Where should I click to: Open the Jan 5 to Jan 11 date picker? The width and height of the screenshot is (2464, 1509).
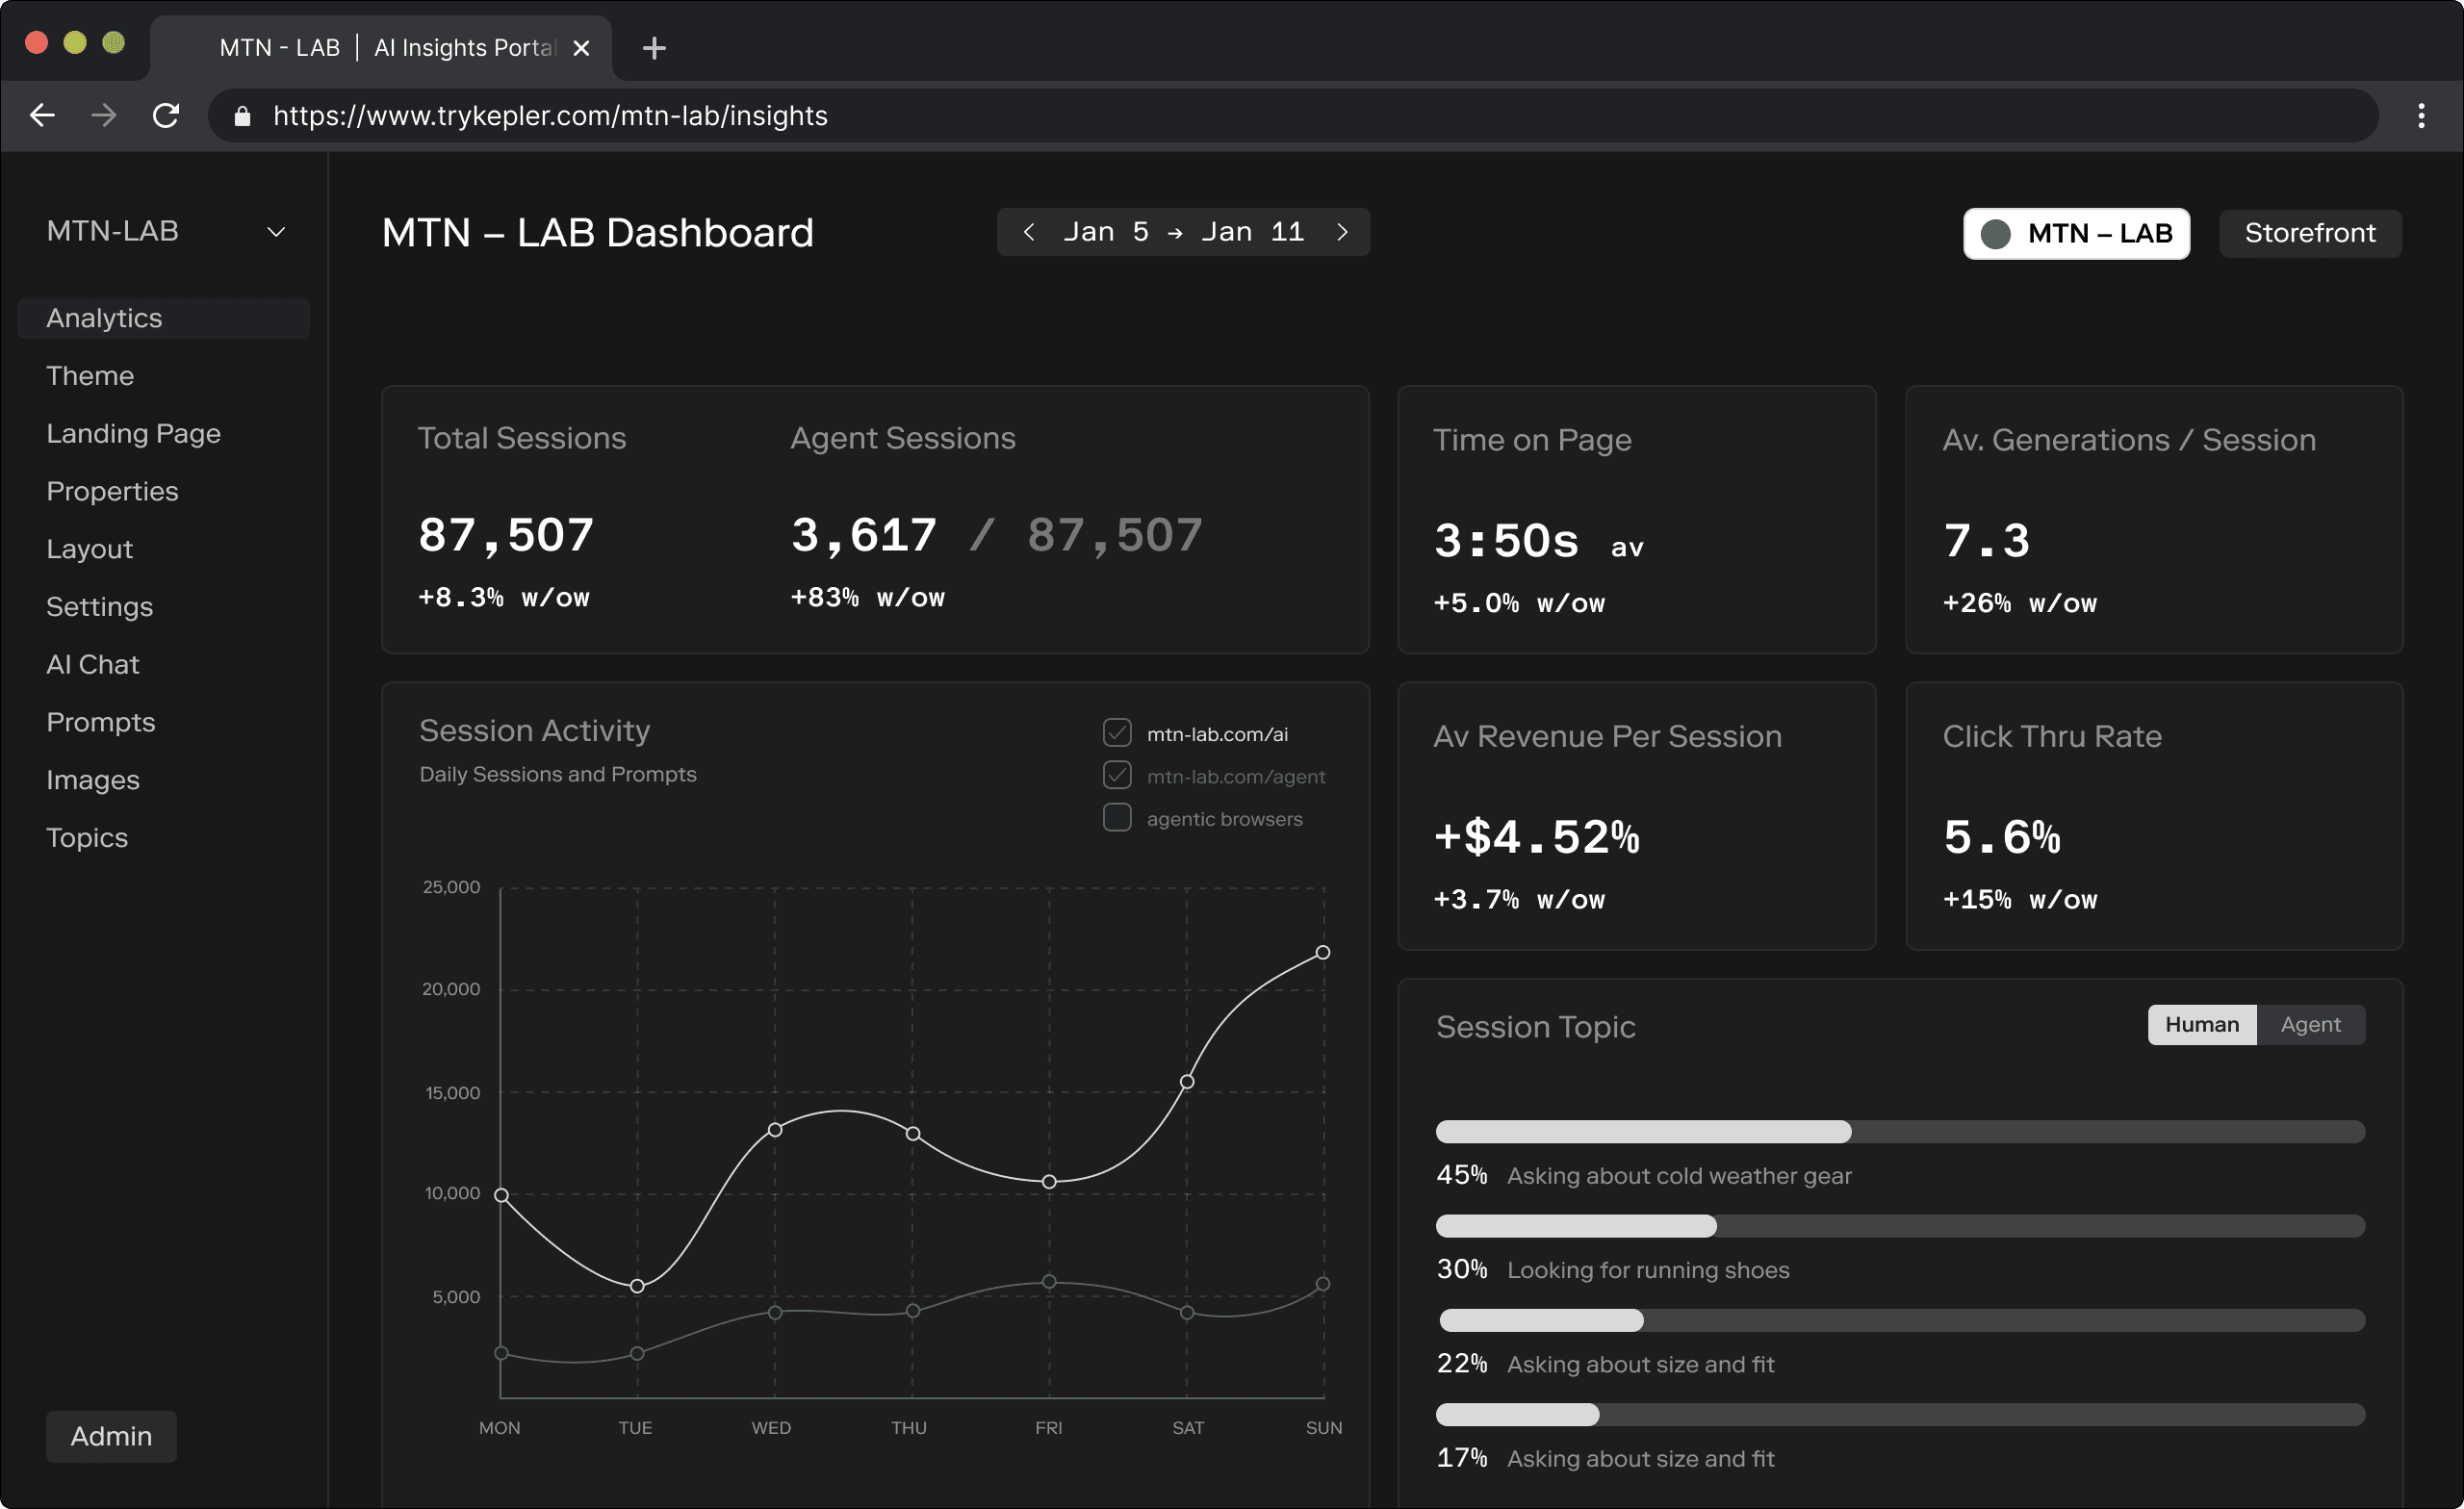click(x=1183, y=232)
